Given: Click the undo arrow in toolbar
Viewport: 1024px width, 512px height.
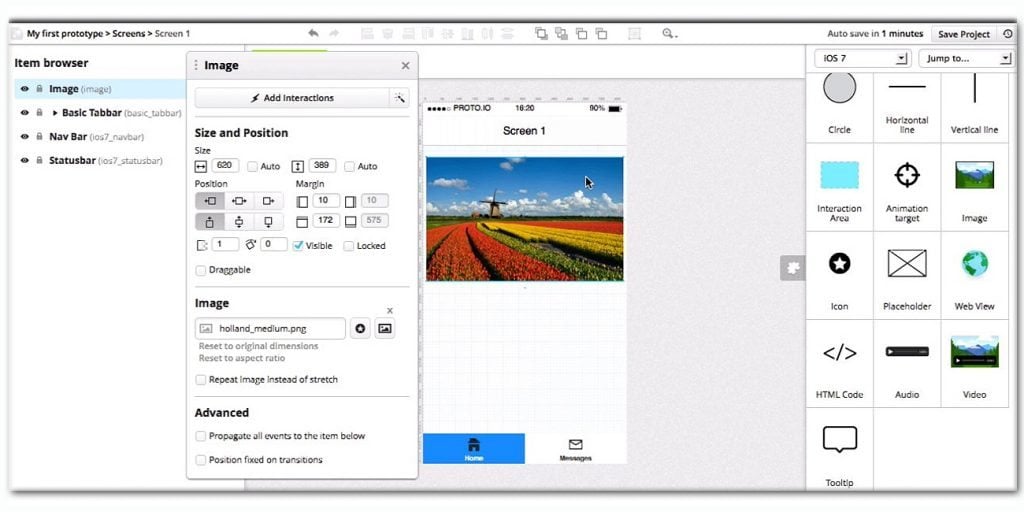Looking at the screenshot, I should (314, 33).
